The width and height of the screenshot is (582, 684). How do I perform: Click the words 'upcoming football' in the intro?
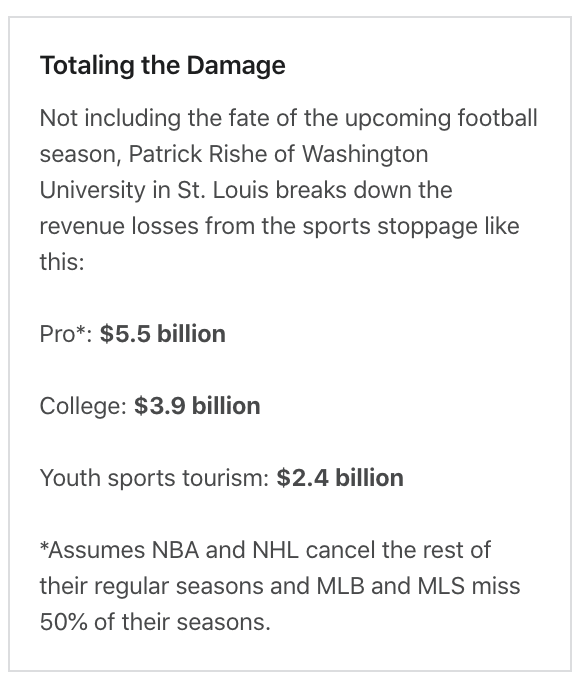click(x=441, y=119)
